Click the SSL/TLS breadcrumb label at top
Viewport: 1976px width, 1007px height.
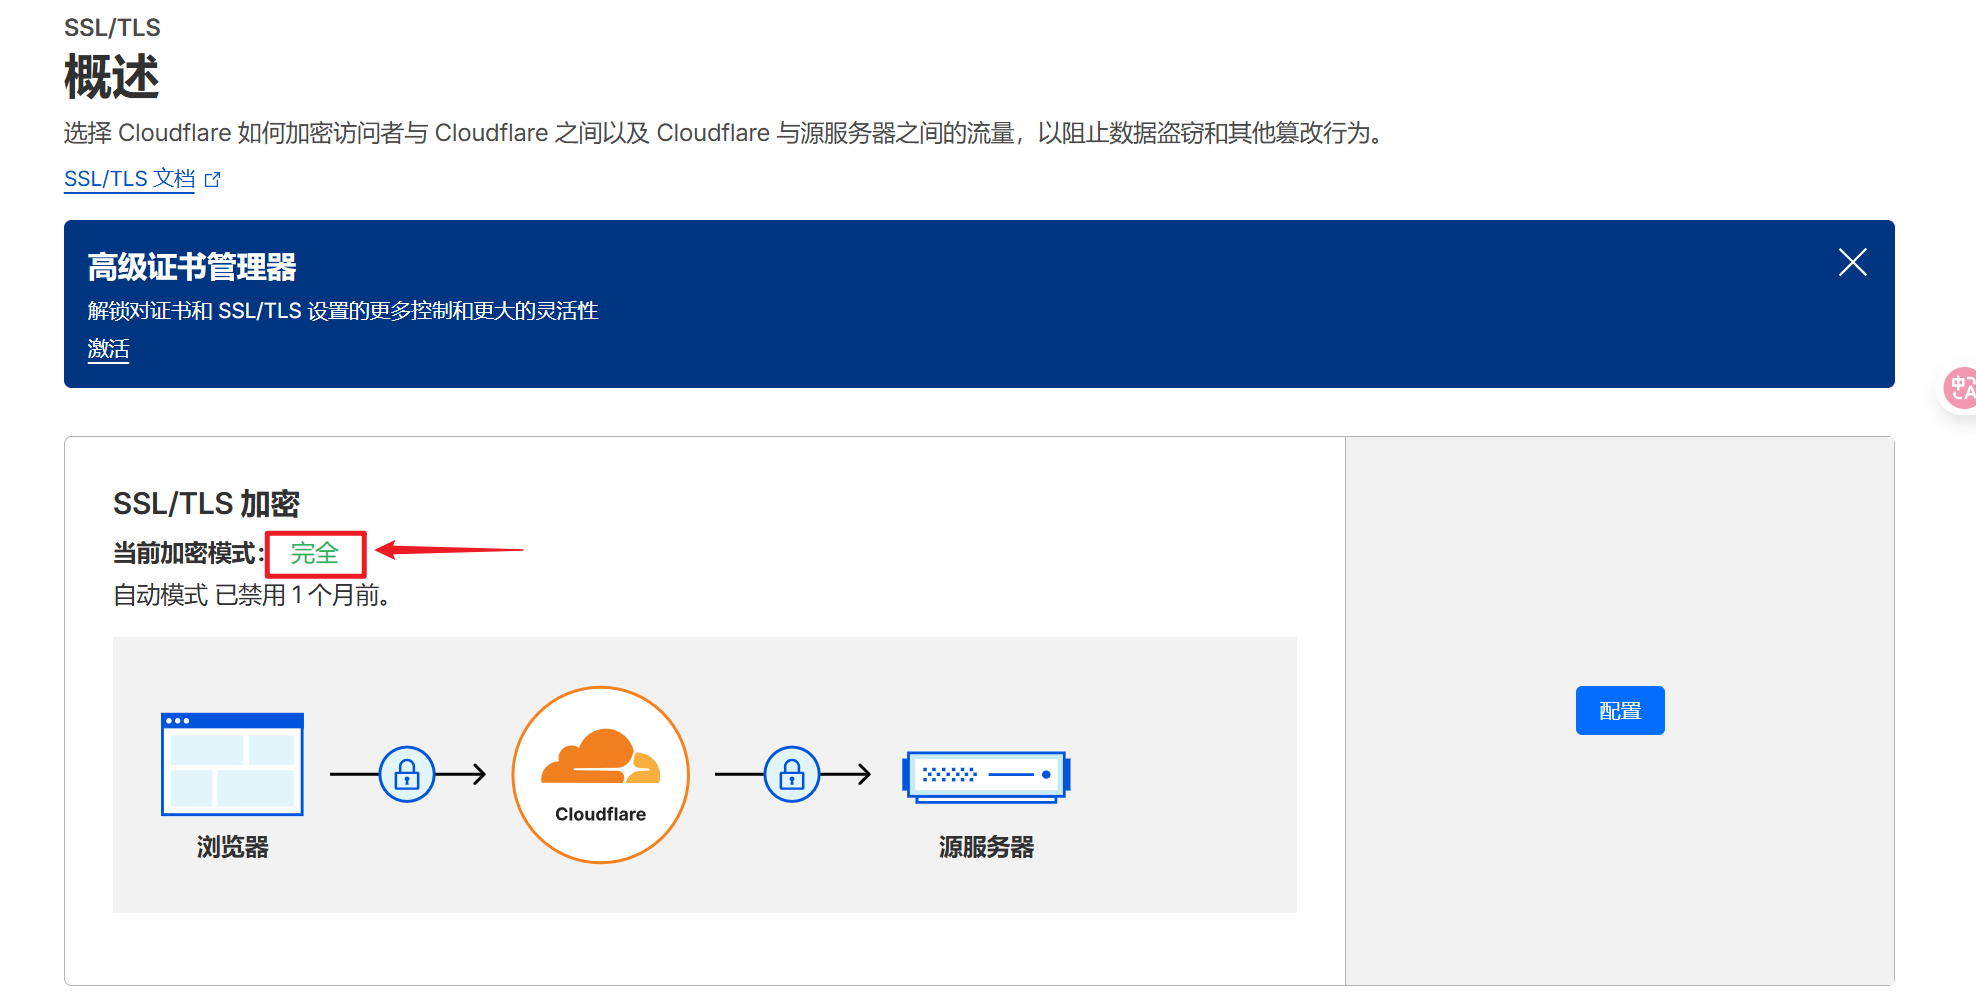[x=112, y=28]
